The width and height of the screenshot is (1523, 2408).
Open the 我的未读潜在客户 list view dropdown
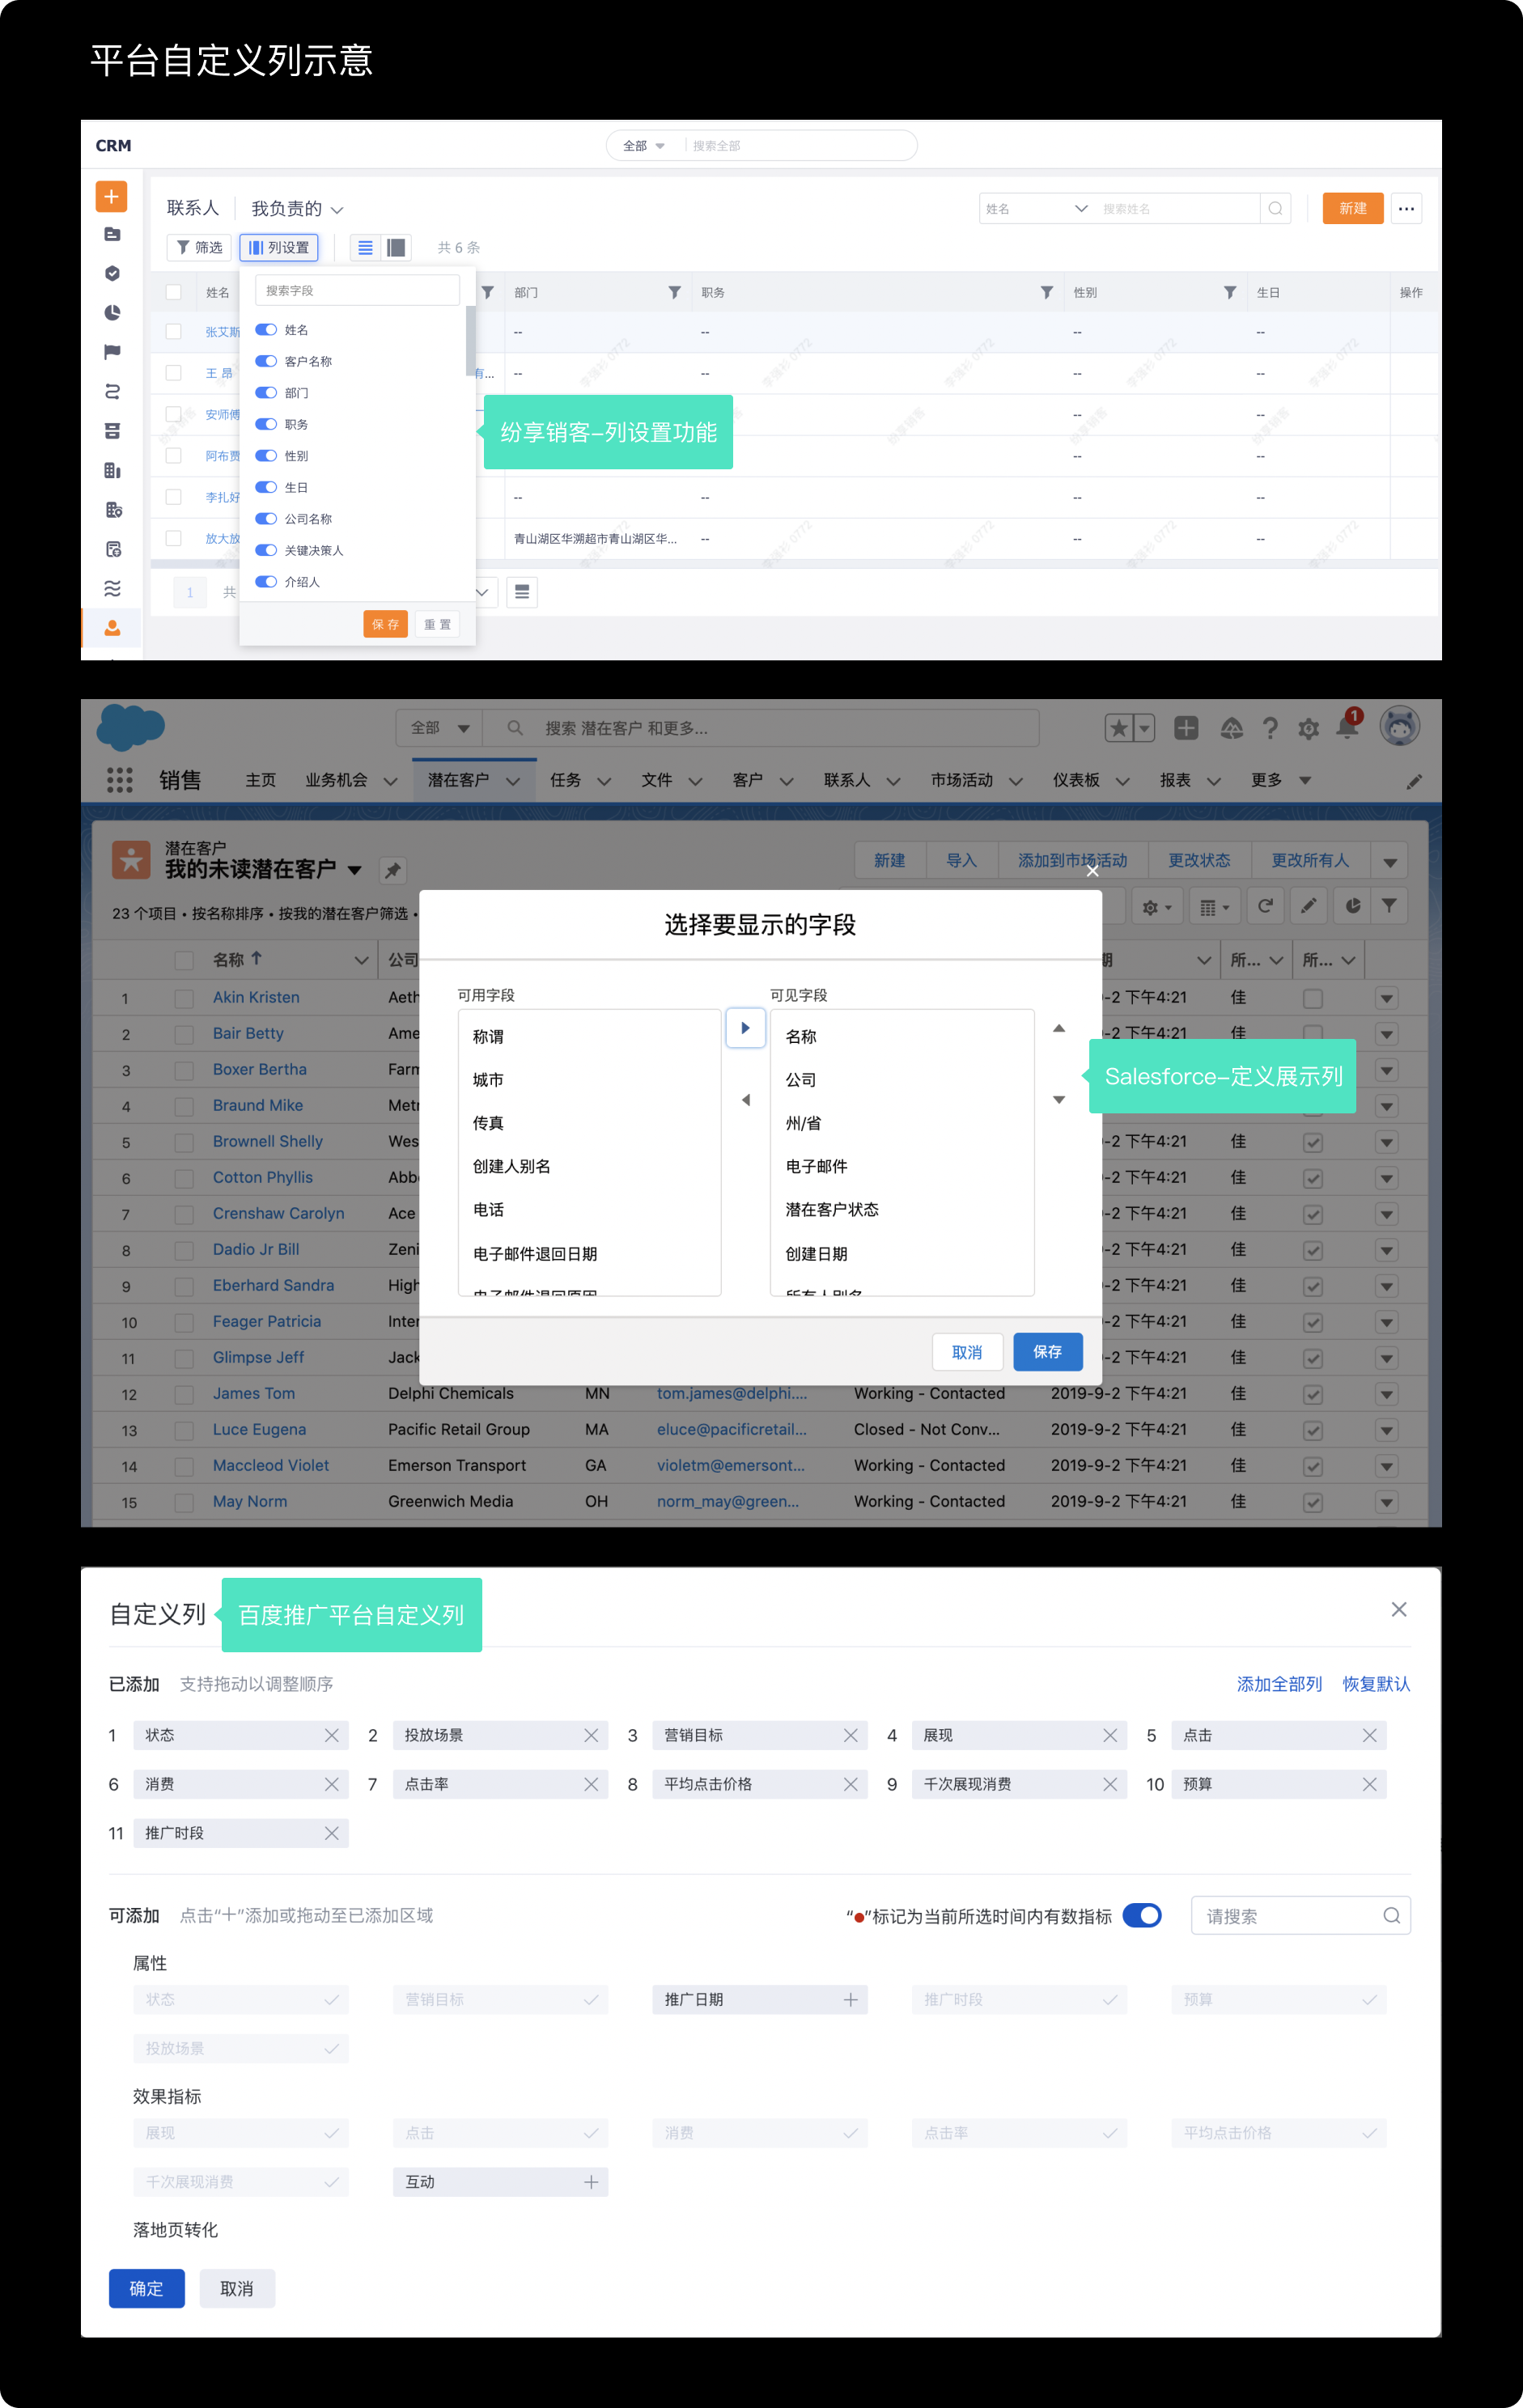(354, 870)
